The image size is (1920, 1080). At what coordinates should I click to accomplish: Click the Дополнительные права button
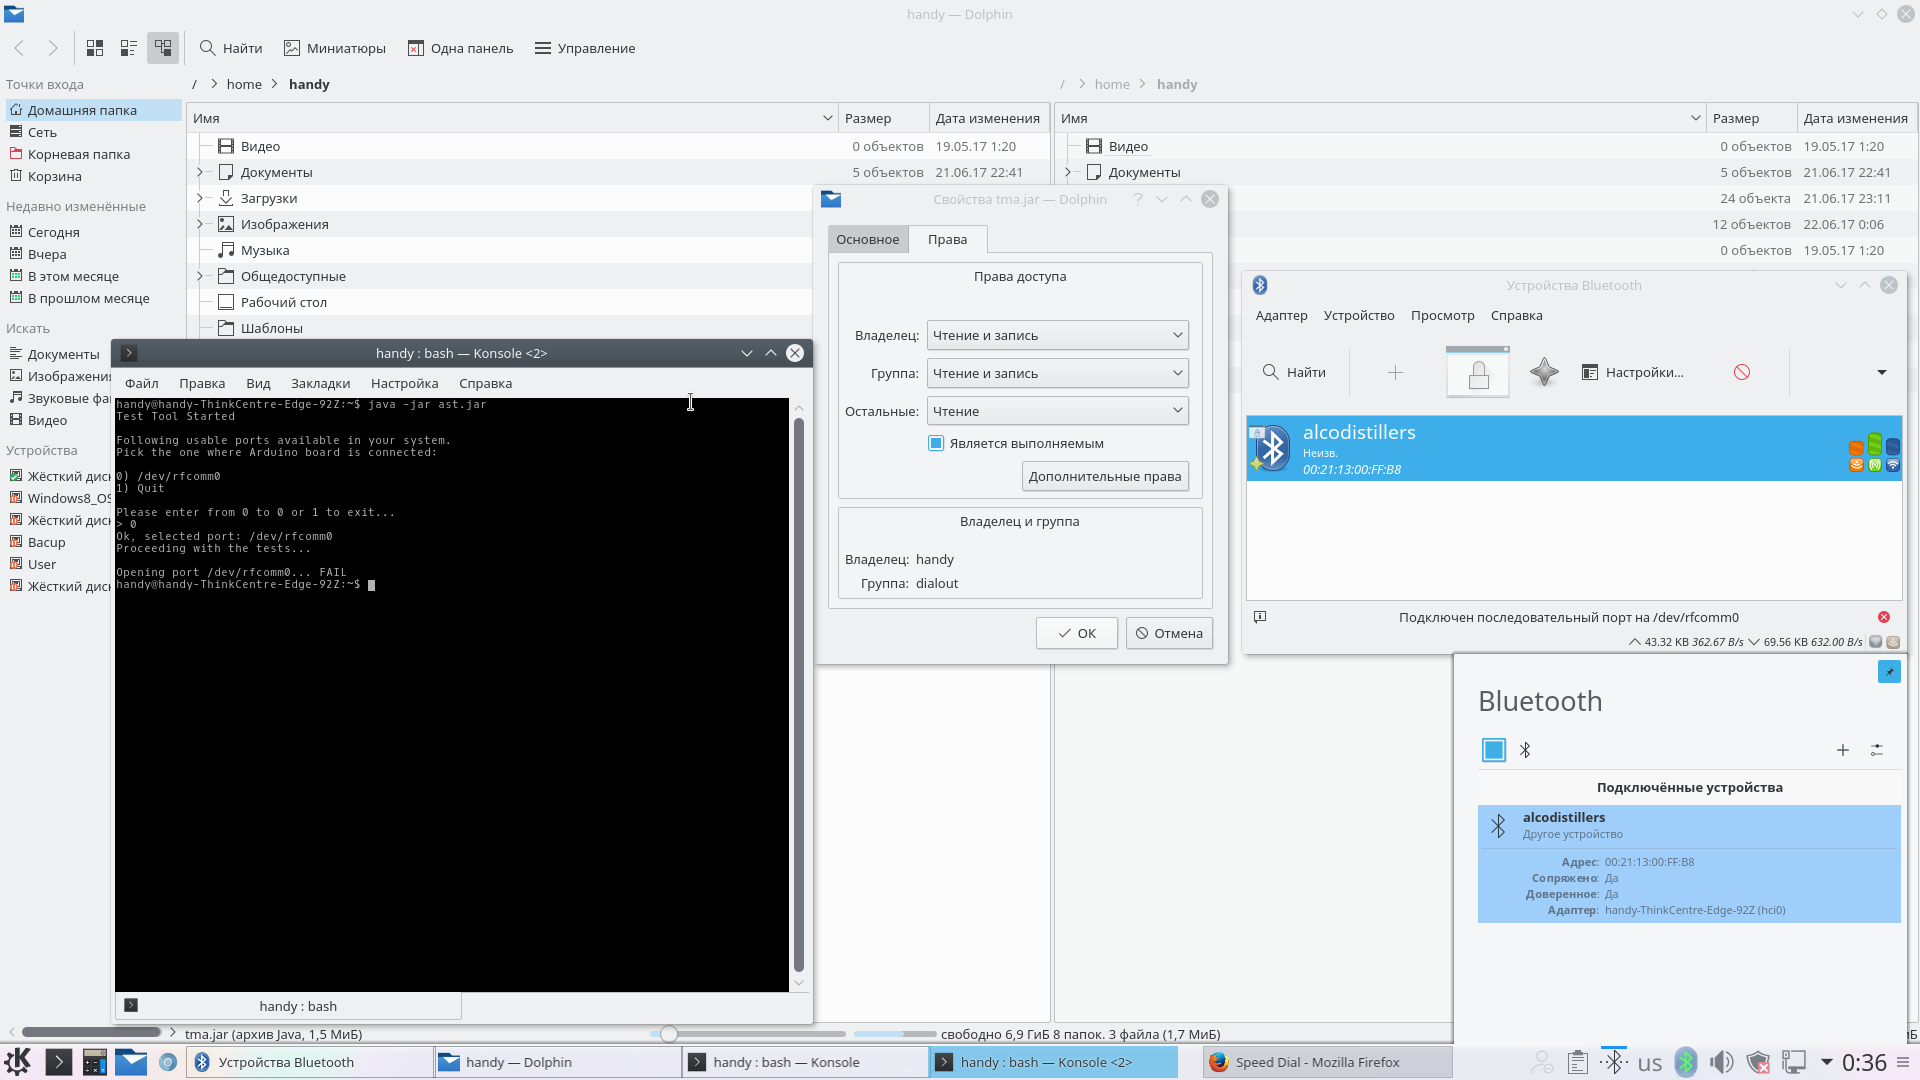(1105, 476)
